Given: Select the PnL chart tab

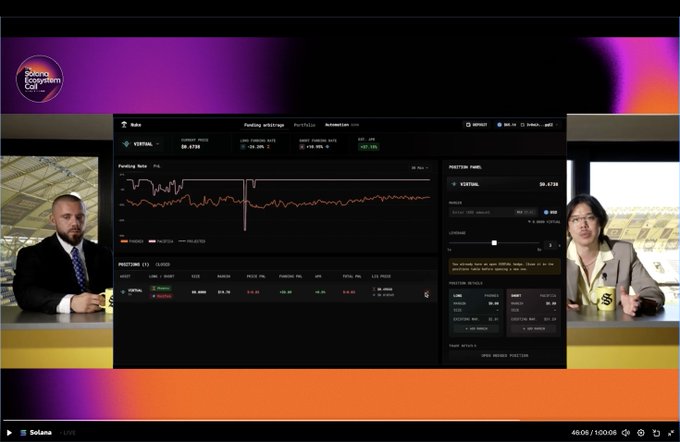Looking at the screenshot, I should point(157,166).
